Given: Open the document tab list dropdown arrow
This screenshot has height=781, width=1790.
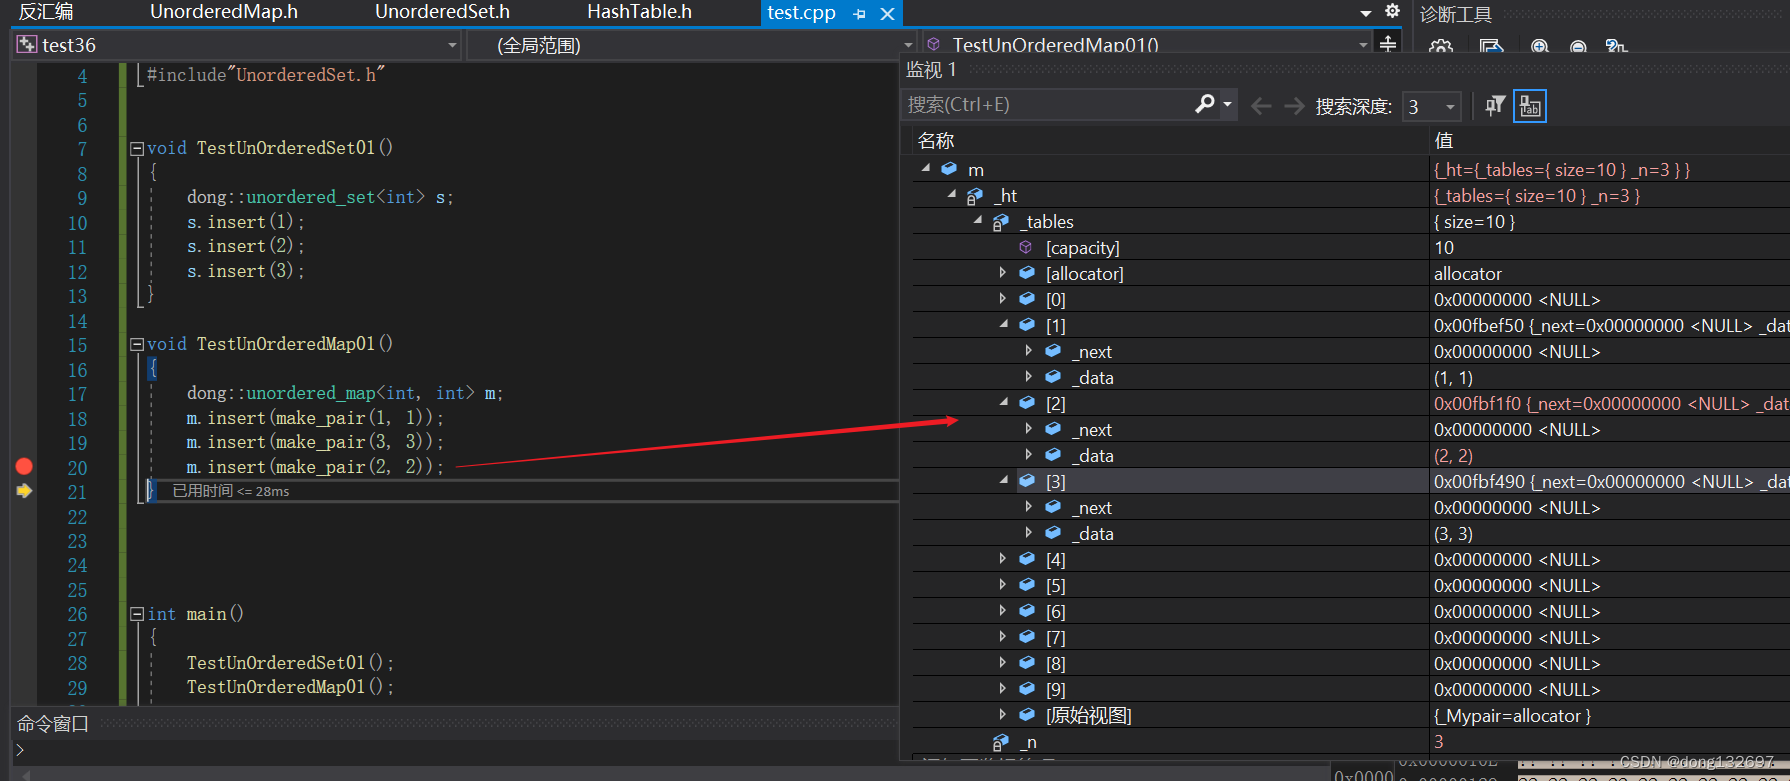Looking at the screenshot, I should (x=1366, y=13).
